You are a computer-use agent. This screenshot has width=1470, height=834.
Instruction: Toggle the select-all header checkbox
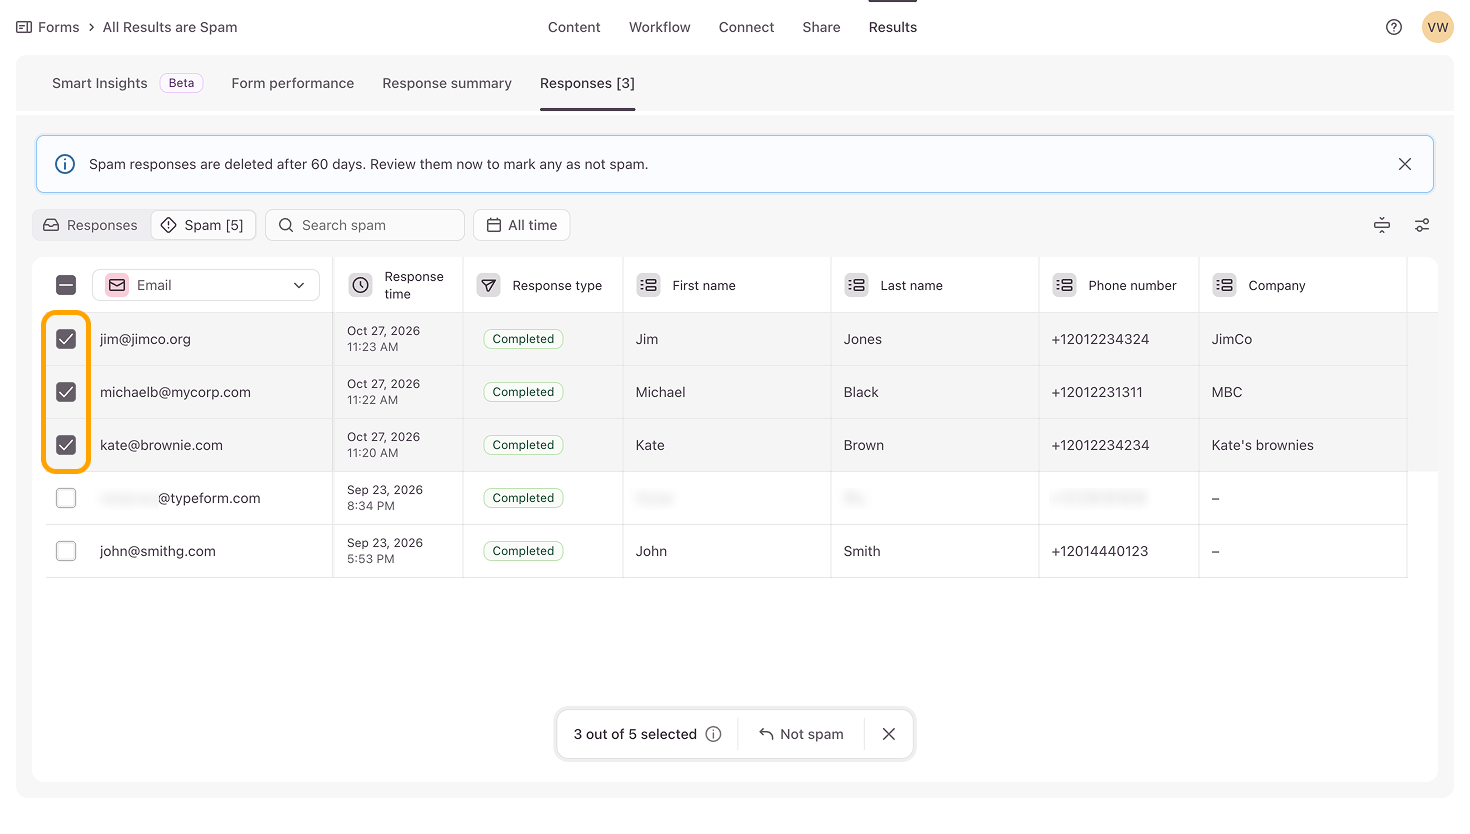click(x=66, y=285)
